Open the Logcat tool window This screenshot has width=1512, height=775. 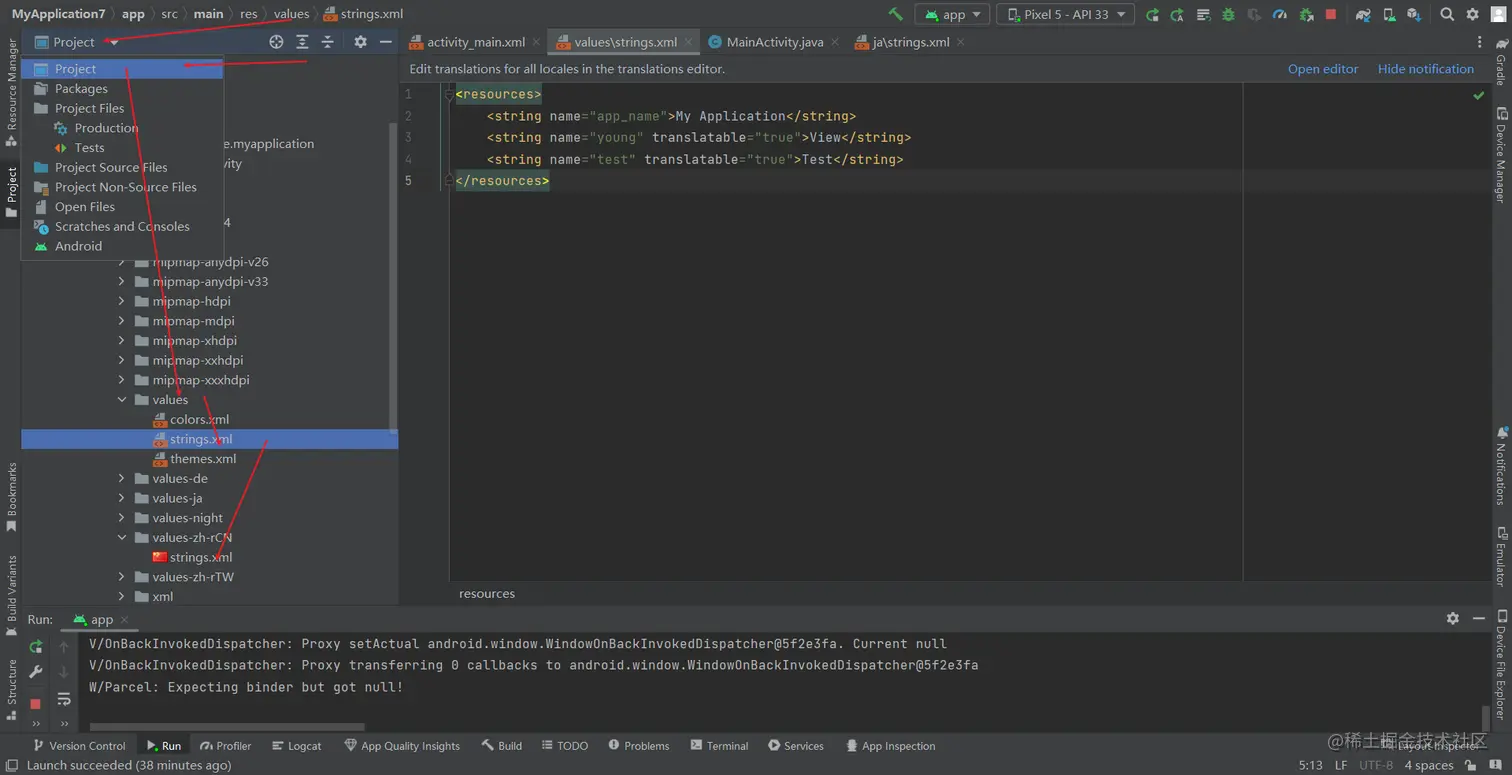coord(296,746)
